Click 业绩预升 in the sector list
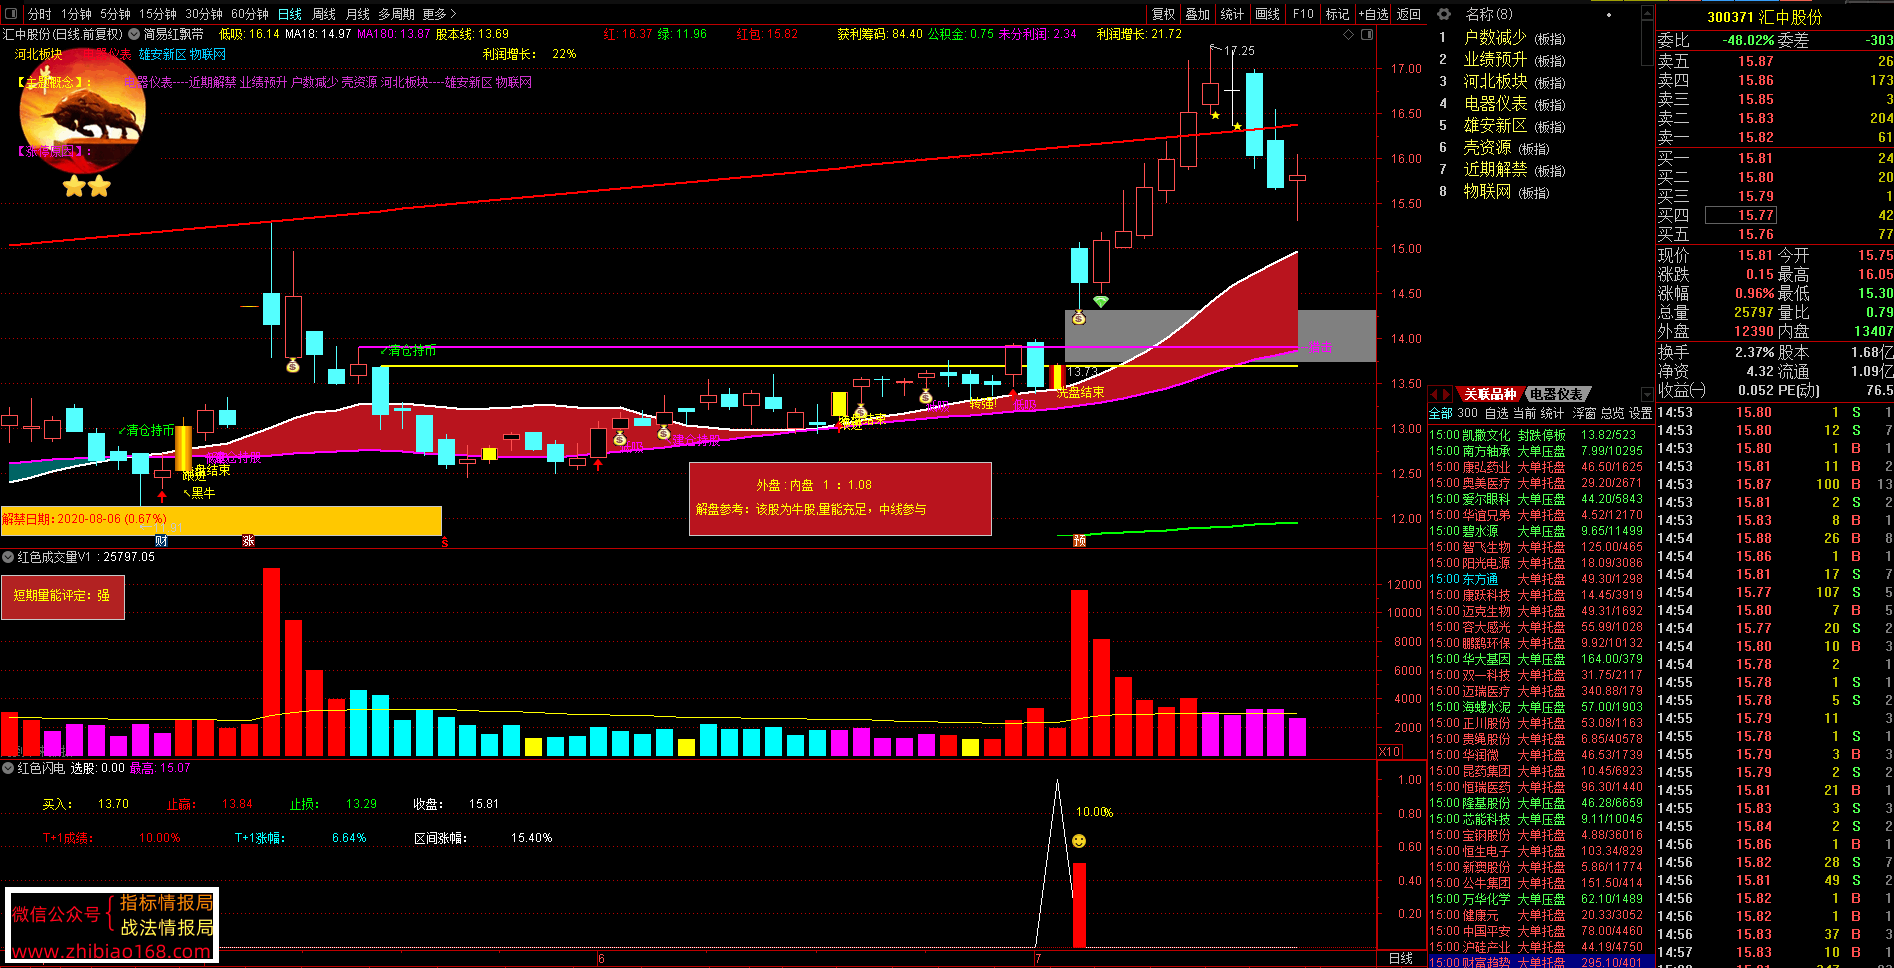1894x968 pixels. click(x=1495, y=60)
